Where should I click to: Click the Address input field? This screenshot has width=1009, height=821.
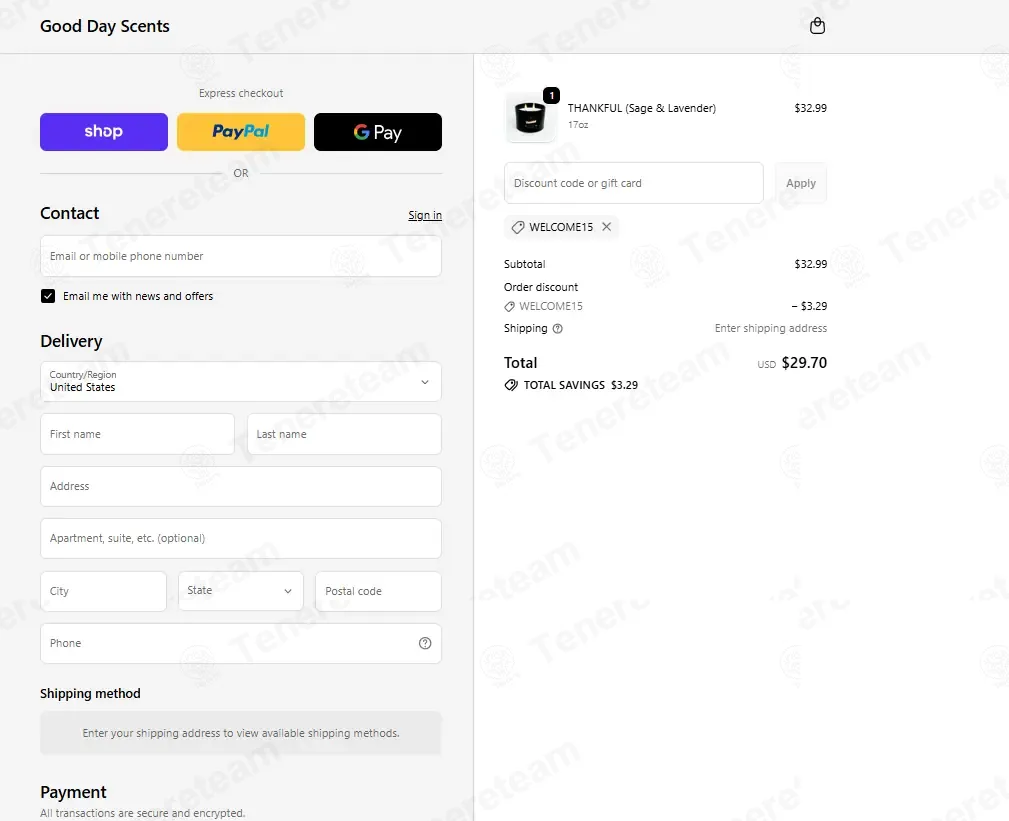click(x=241, y=486)
